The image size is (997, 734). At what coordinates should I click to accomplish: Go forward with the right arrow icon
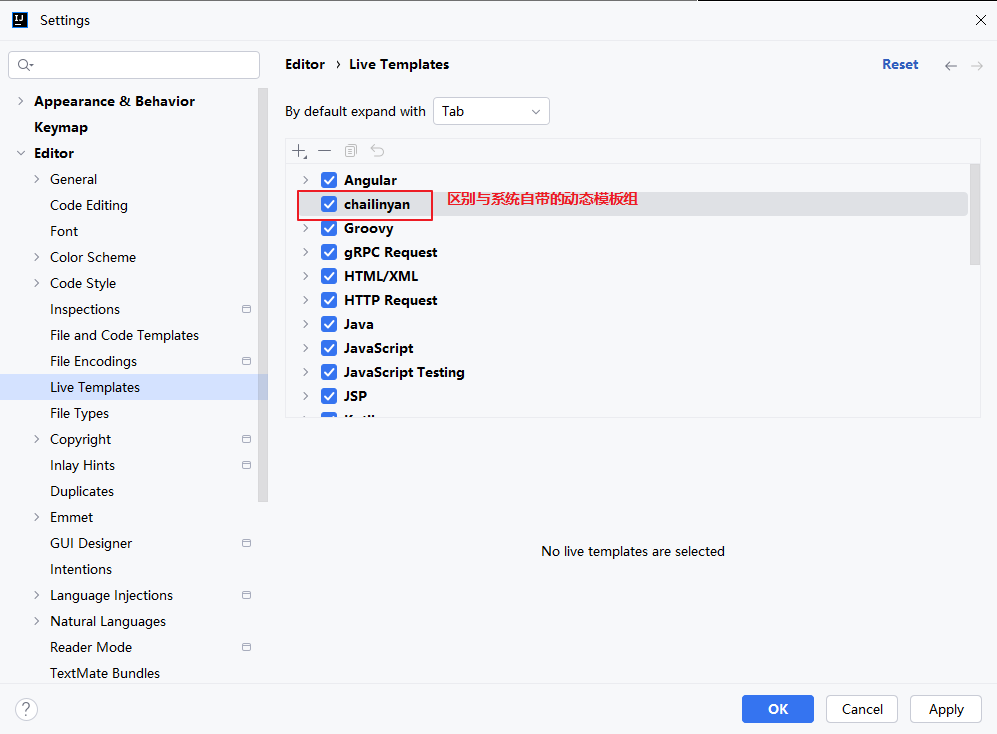977,66
